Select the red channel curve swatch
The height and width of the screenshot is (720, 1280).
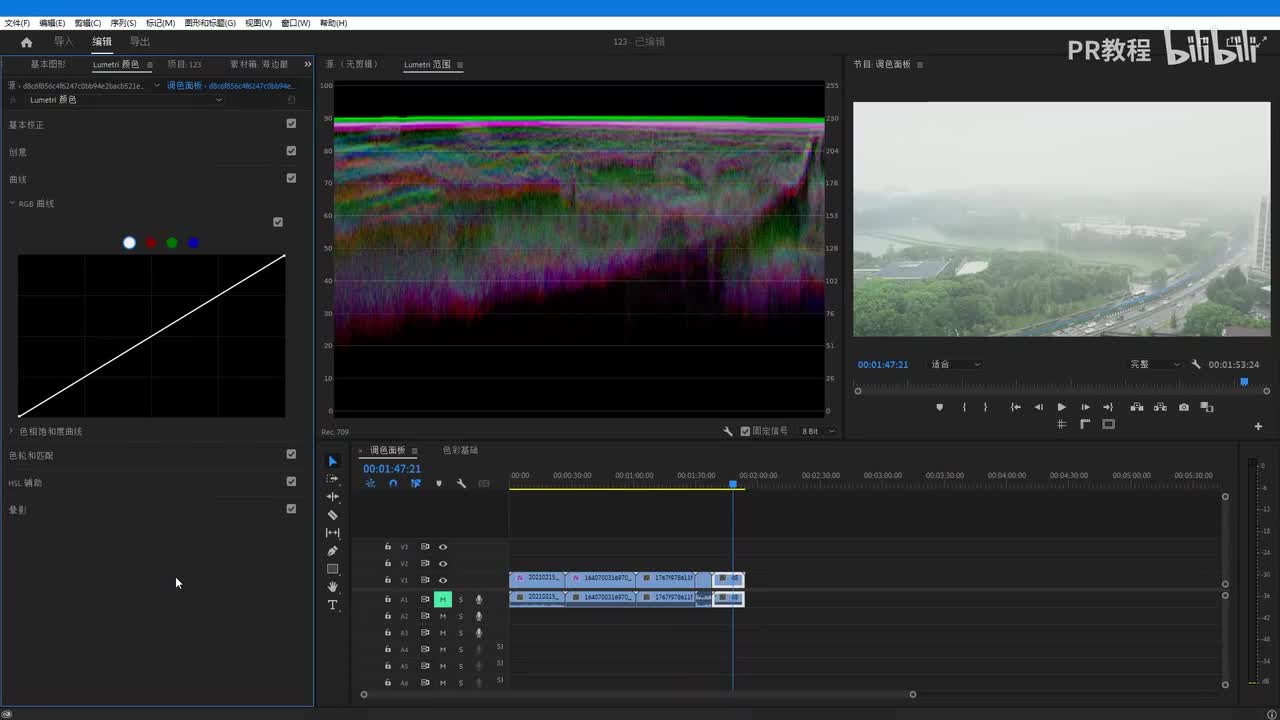[150, 243]
